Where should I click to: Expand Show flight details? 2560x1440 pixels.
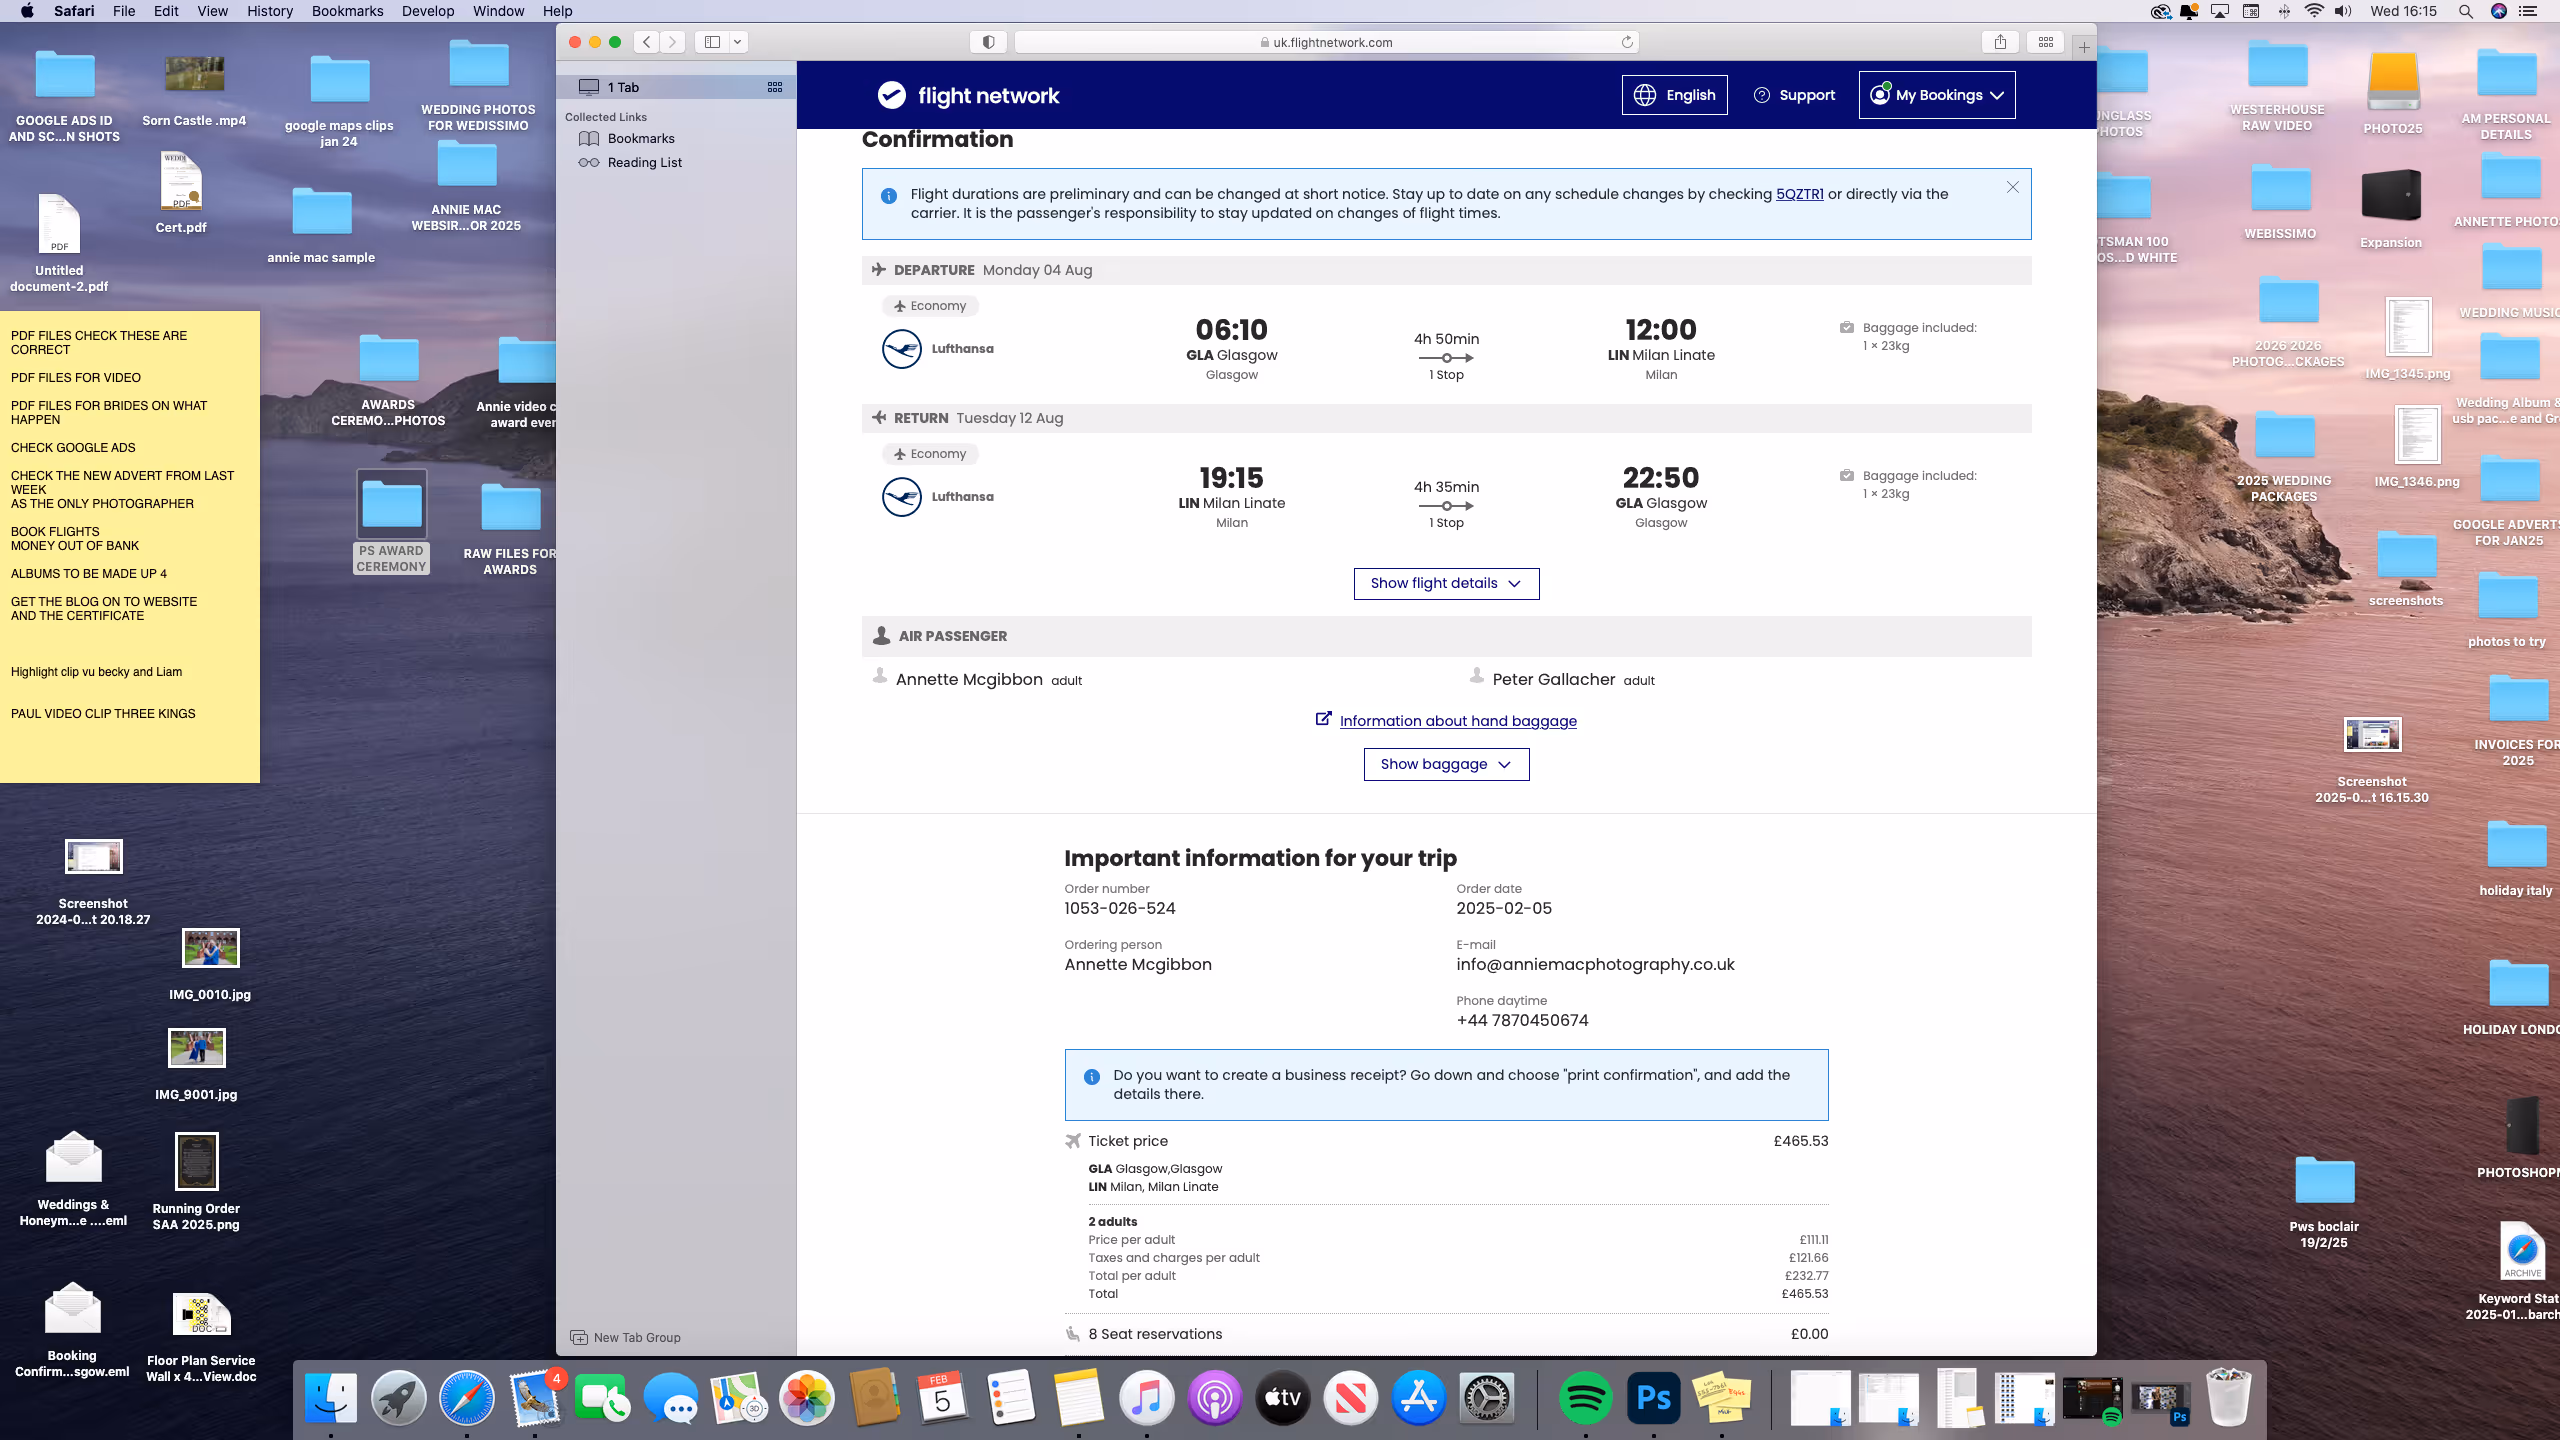click(1446, 584)
